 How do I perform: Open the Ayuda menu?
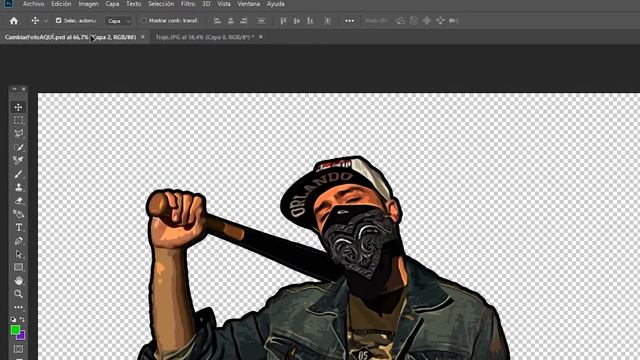[276, 4]
